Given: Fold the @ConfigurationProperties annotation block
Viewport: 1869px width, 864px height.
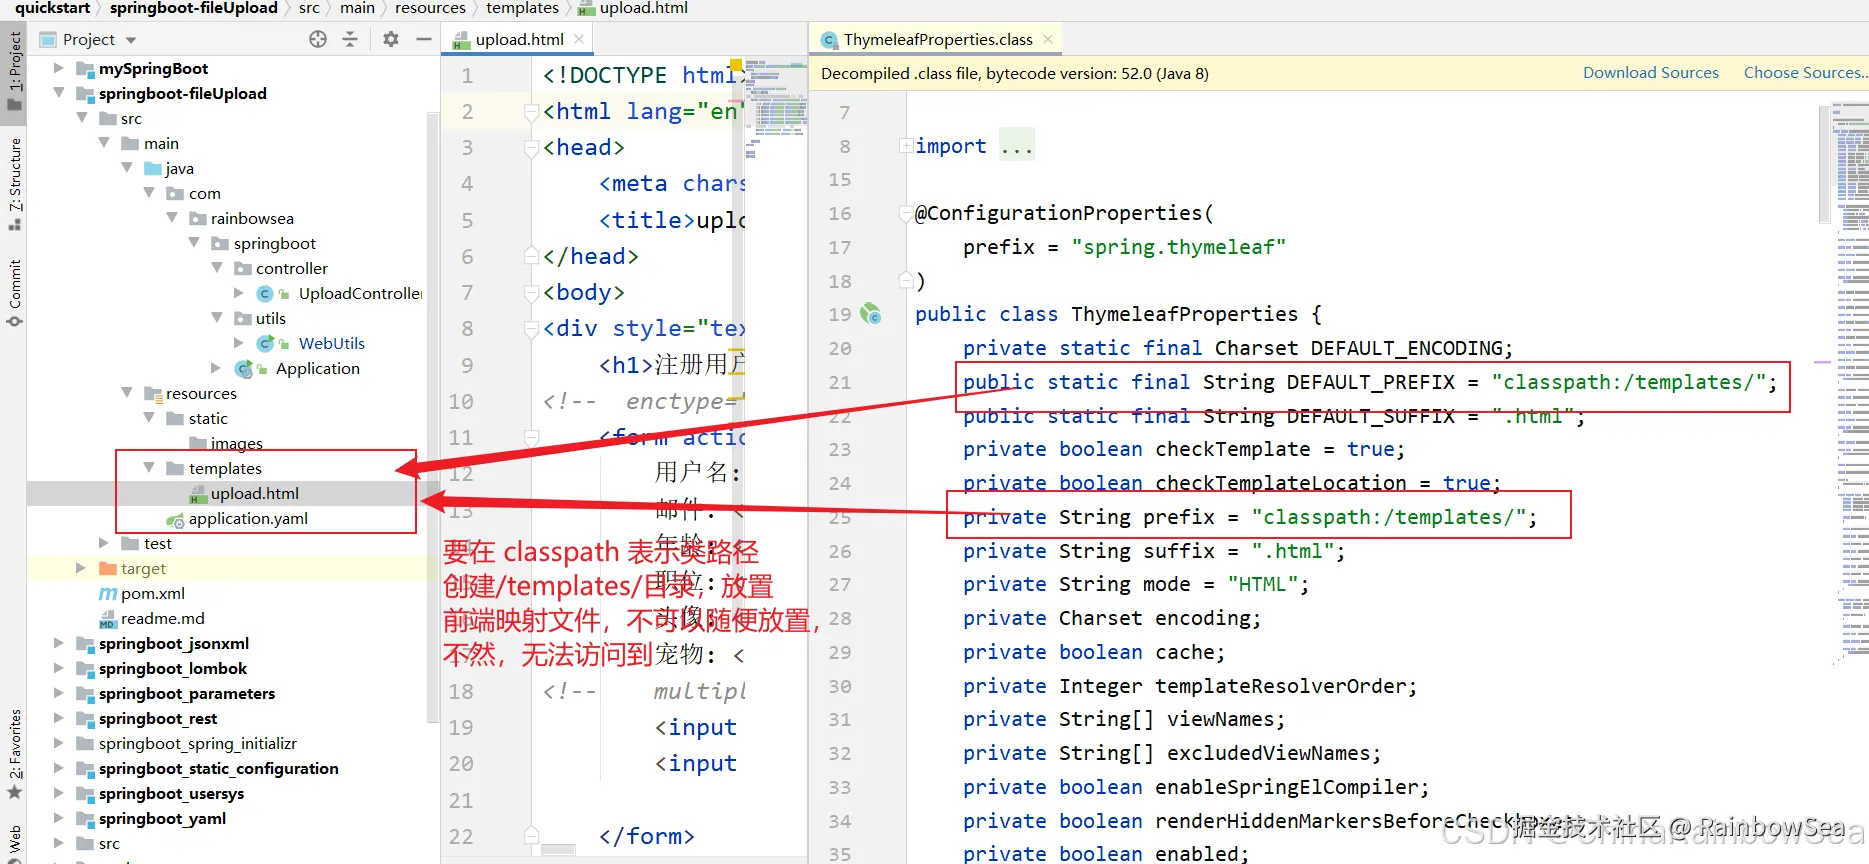Looking at the screenshot, I should (x=905, y=213).
